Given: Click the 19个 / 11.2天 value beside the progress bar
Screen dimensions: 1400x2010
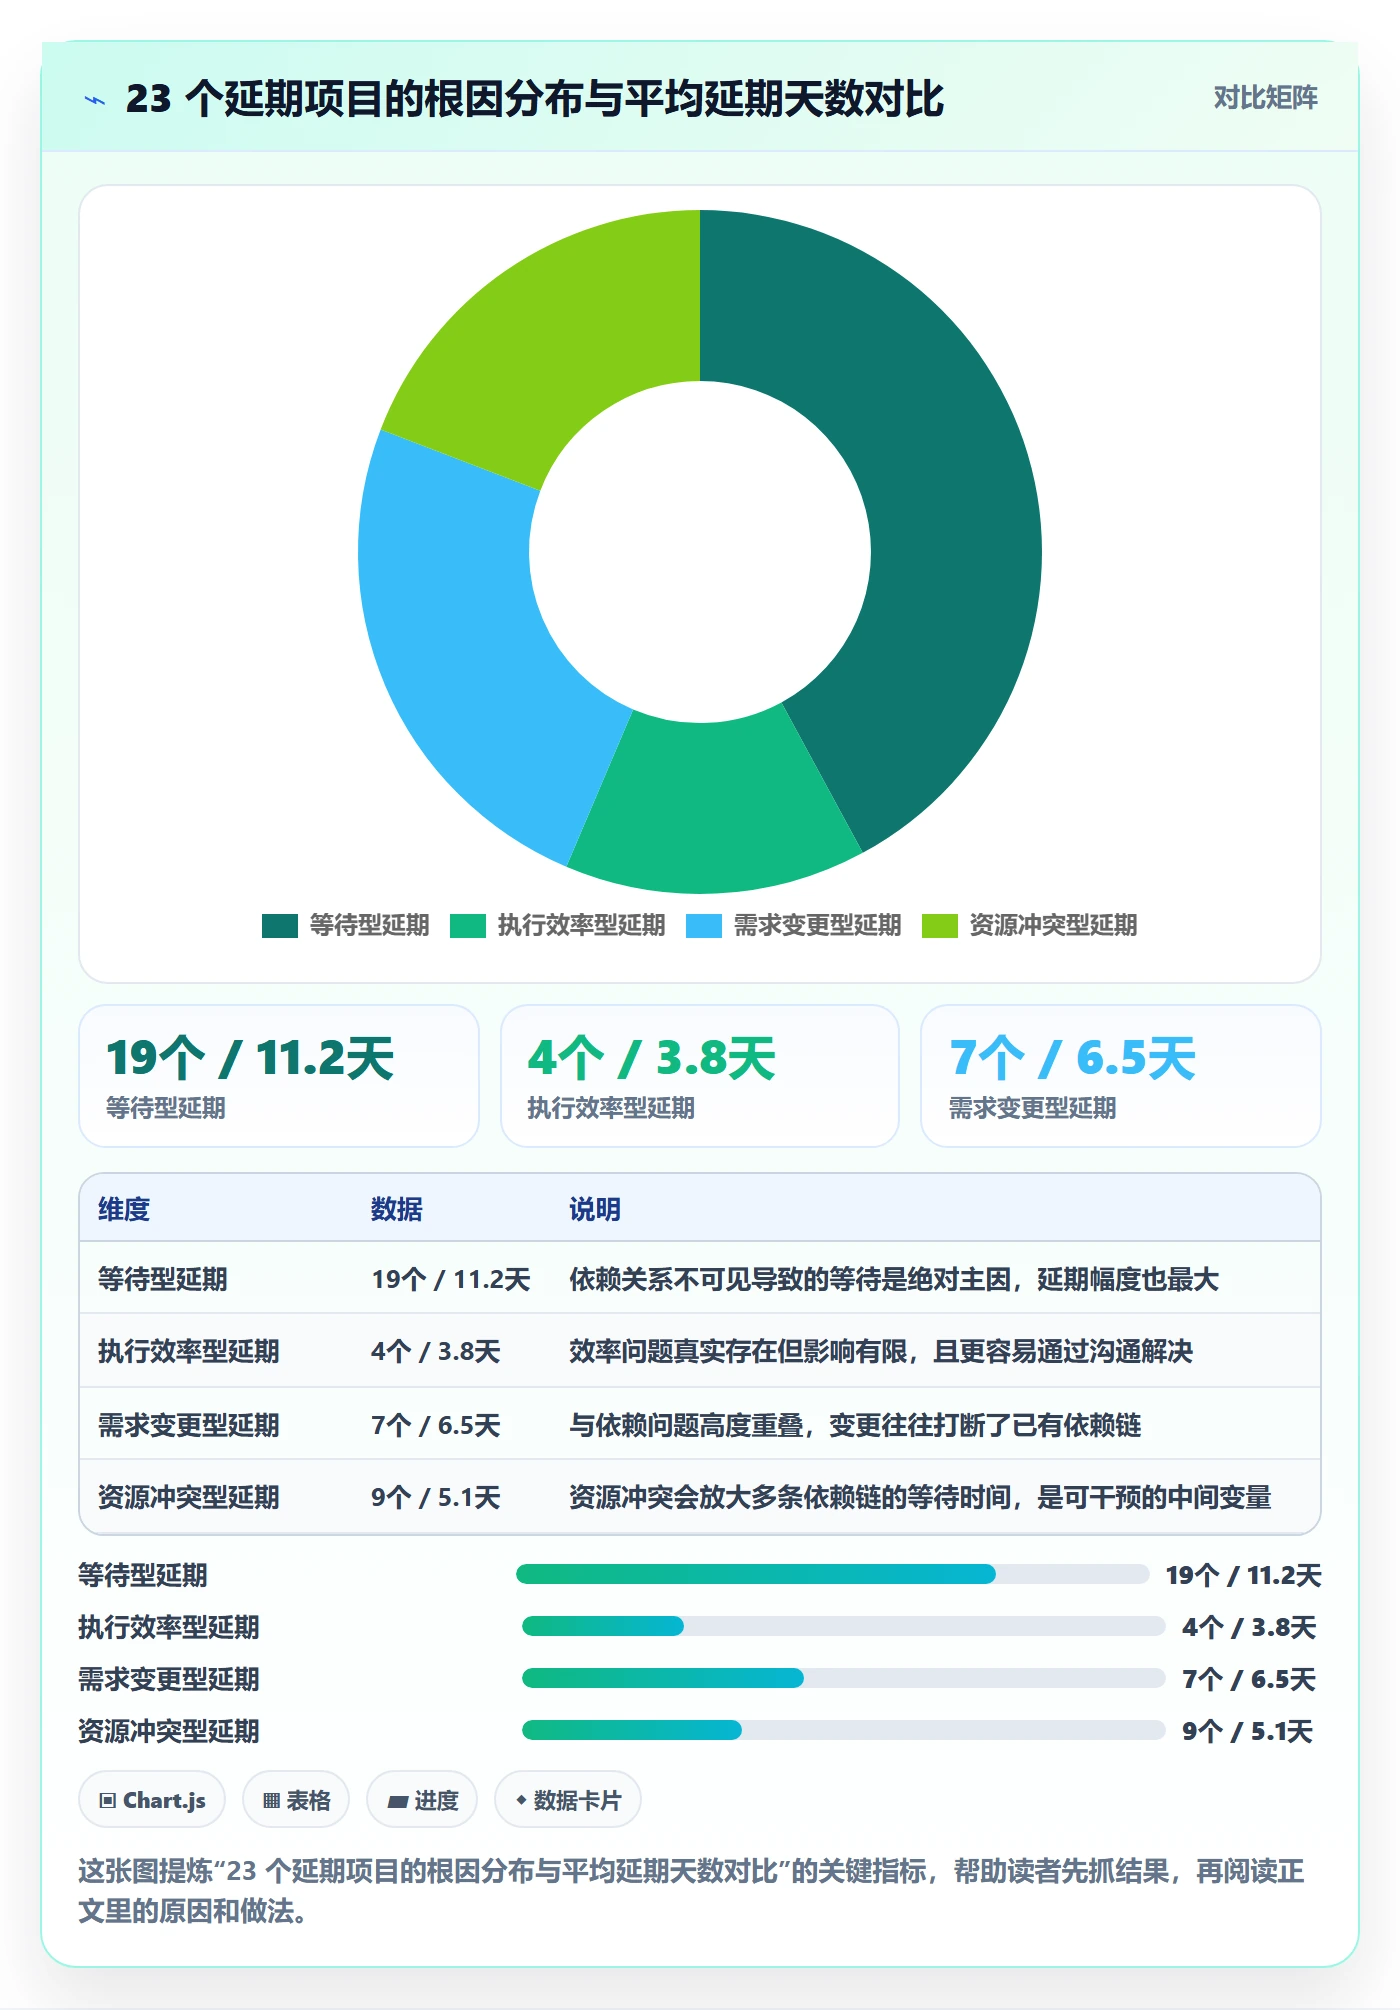Looking at the screenshot, I should pos(1244,1575).
